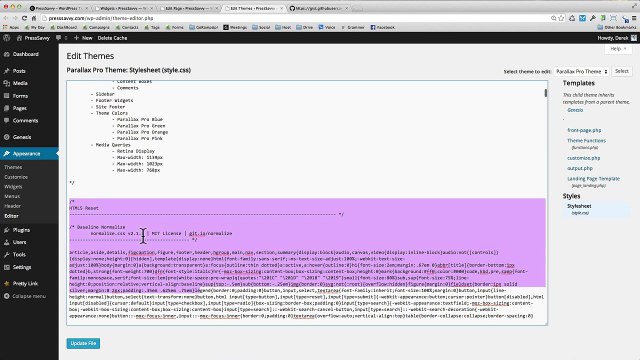Bookmark this page with the star icon
The image size is (640, 360).
click(x=561, y=18)
